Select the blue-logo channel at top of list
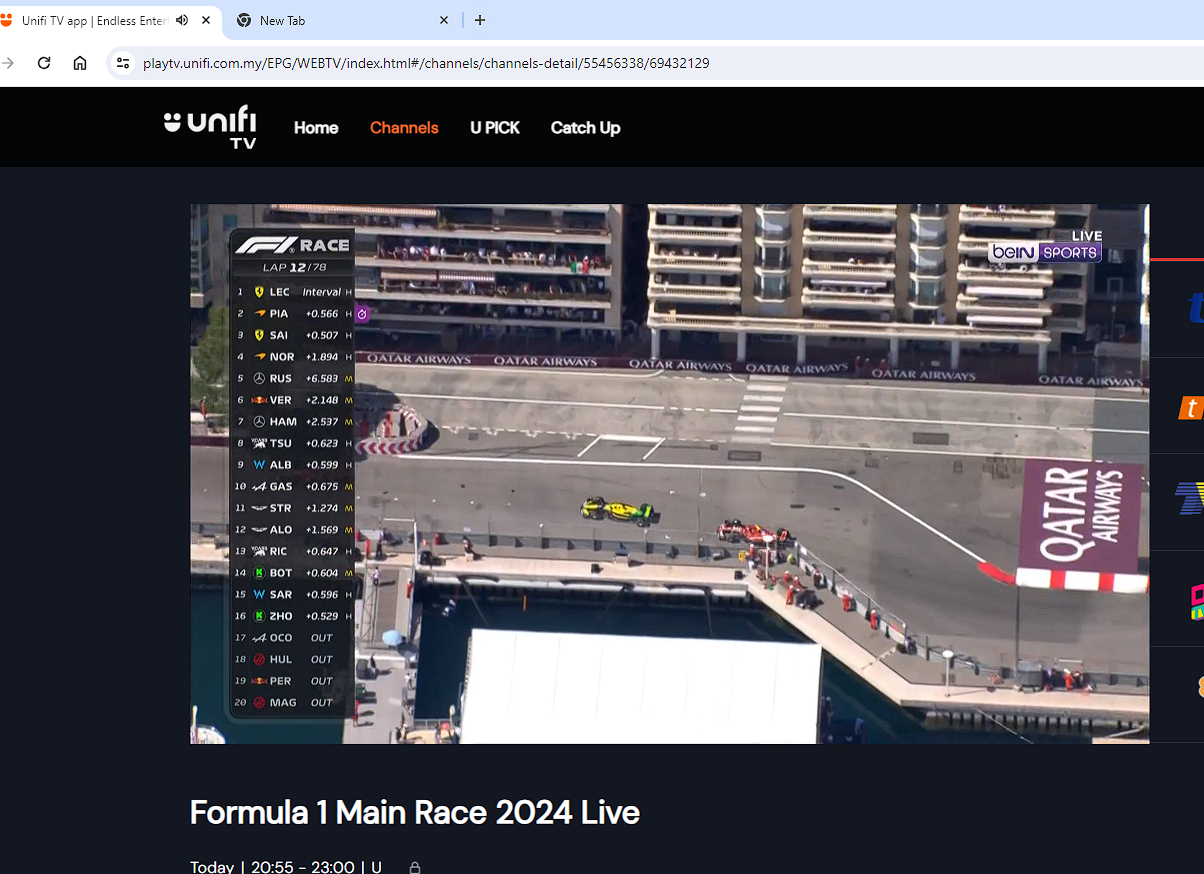This screenshot has height=874, width=1204. pyautogui.click(x=1194, y=309)
